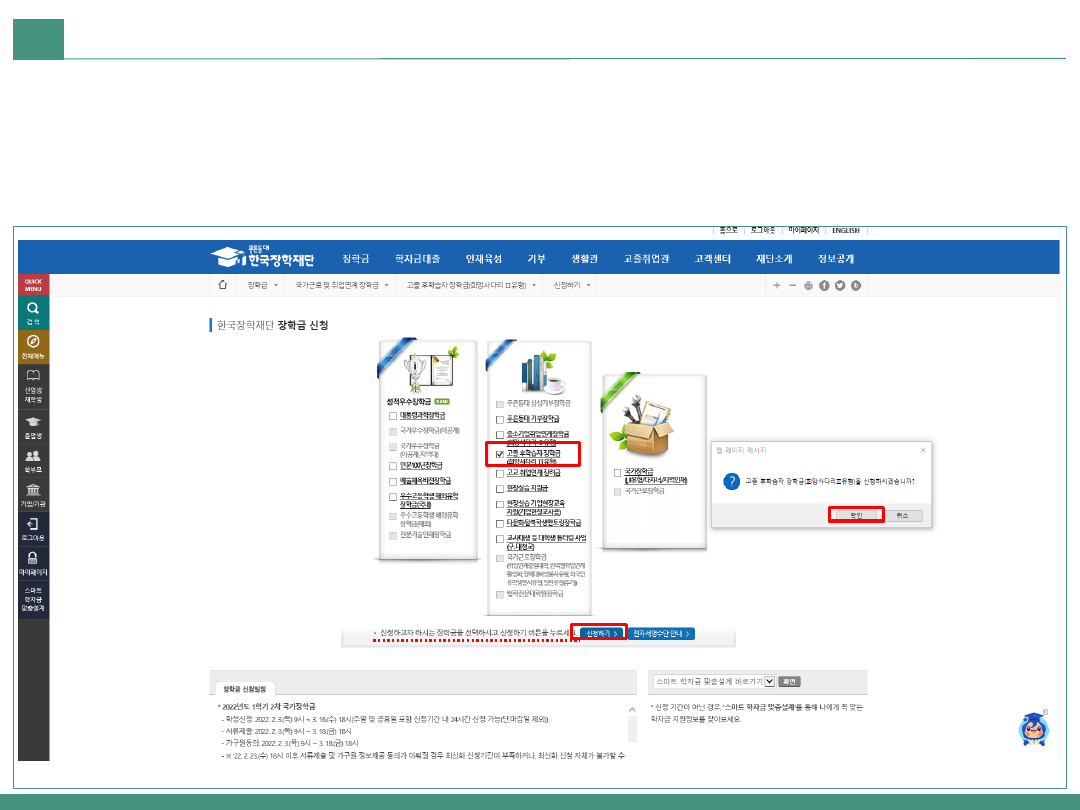Open 스마트 학자금 맞춤설계 바로가기 dropdown

(769, 681)
